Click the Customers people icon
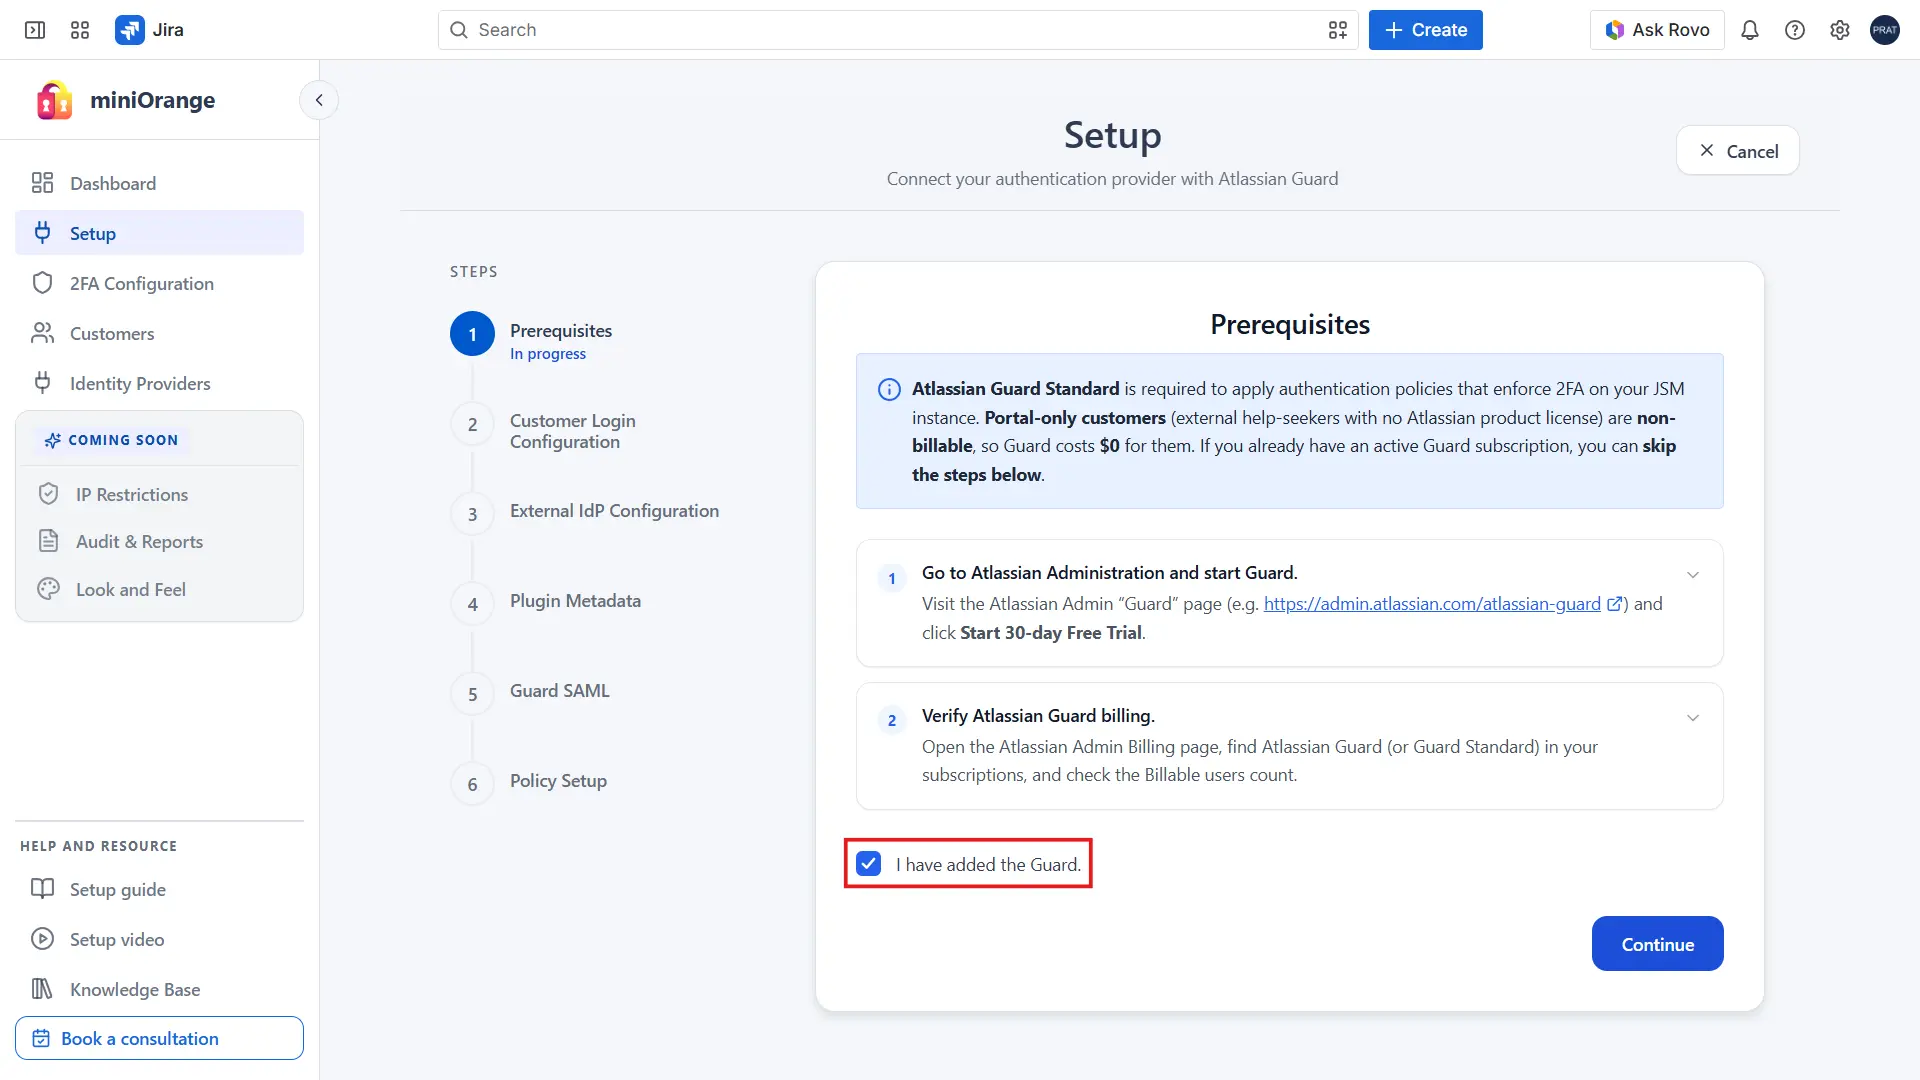The height and width of the screenshot is (1080, 1920). (42, 333)
